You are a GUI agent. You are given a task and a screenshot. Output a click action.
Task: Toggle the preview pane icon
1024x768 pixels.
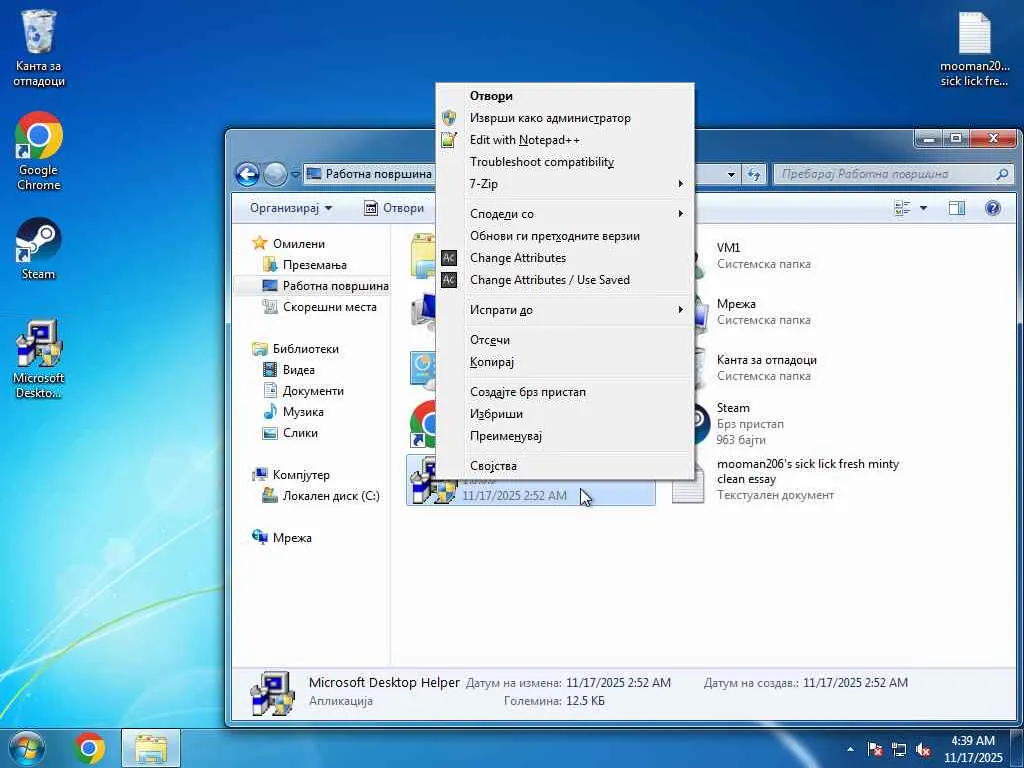[x=957, y=208]
